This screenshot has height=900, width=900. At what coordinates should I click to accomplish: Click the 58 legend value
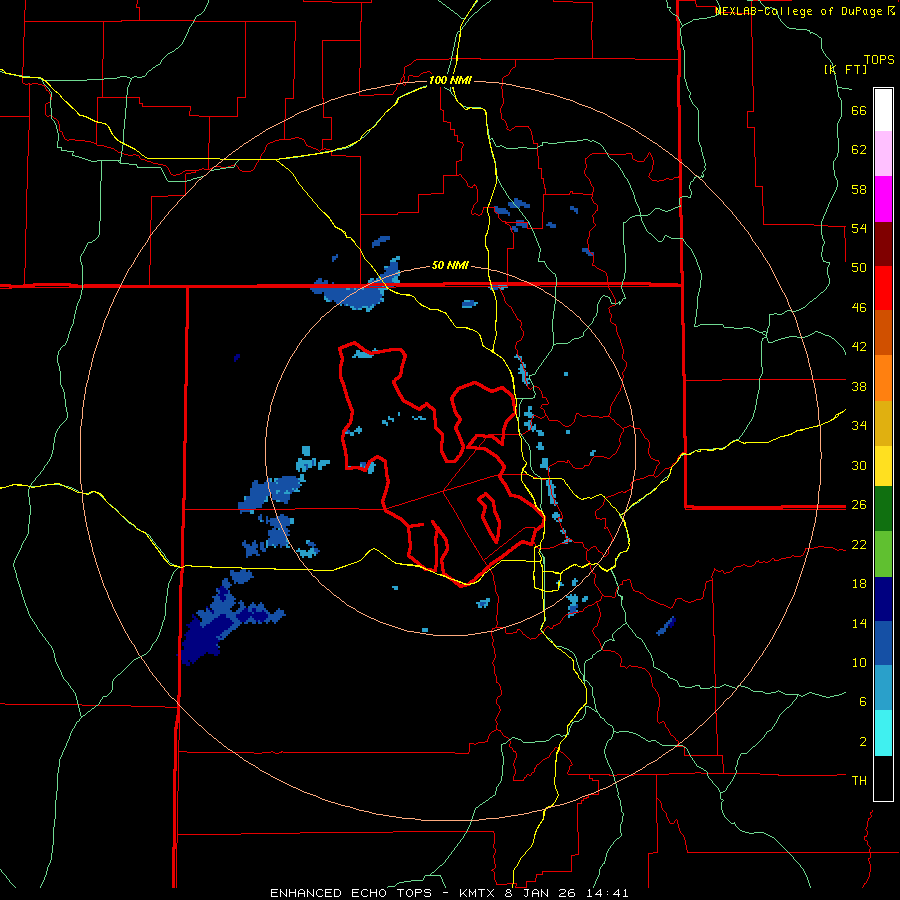[859, 189]
